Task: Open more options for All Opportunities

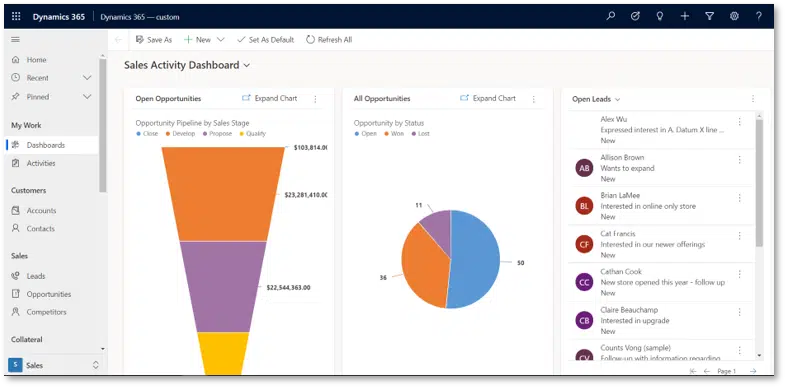Action: pos(534,99)
